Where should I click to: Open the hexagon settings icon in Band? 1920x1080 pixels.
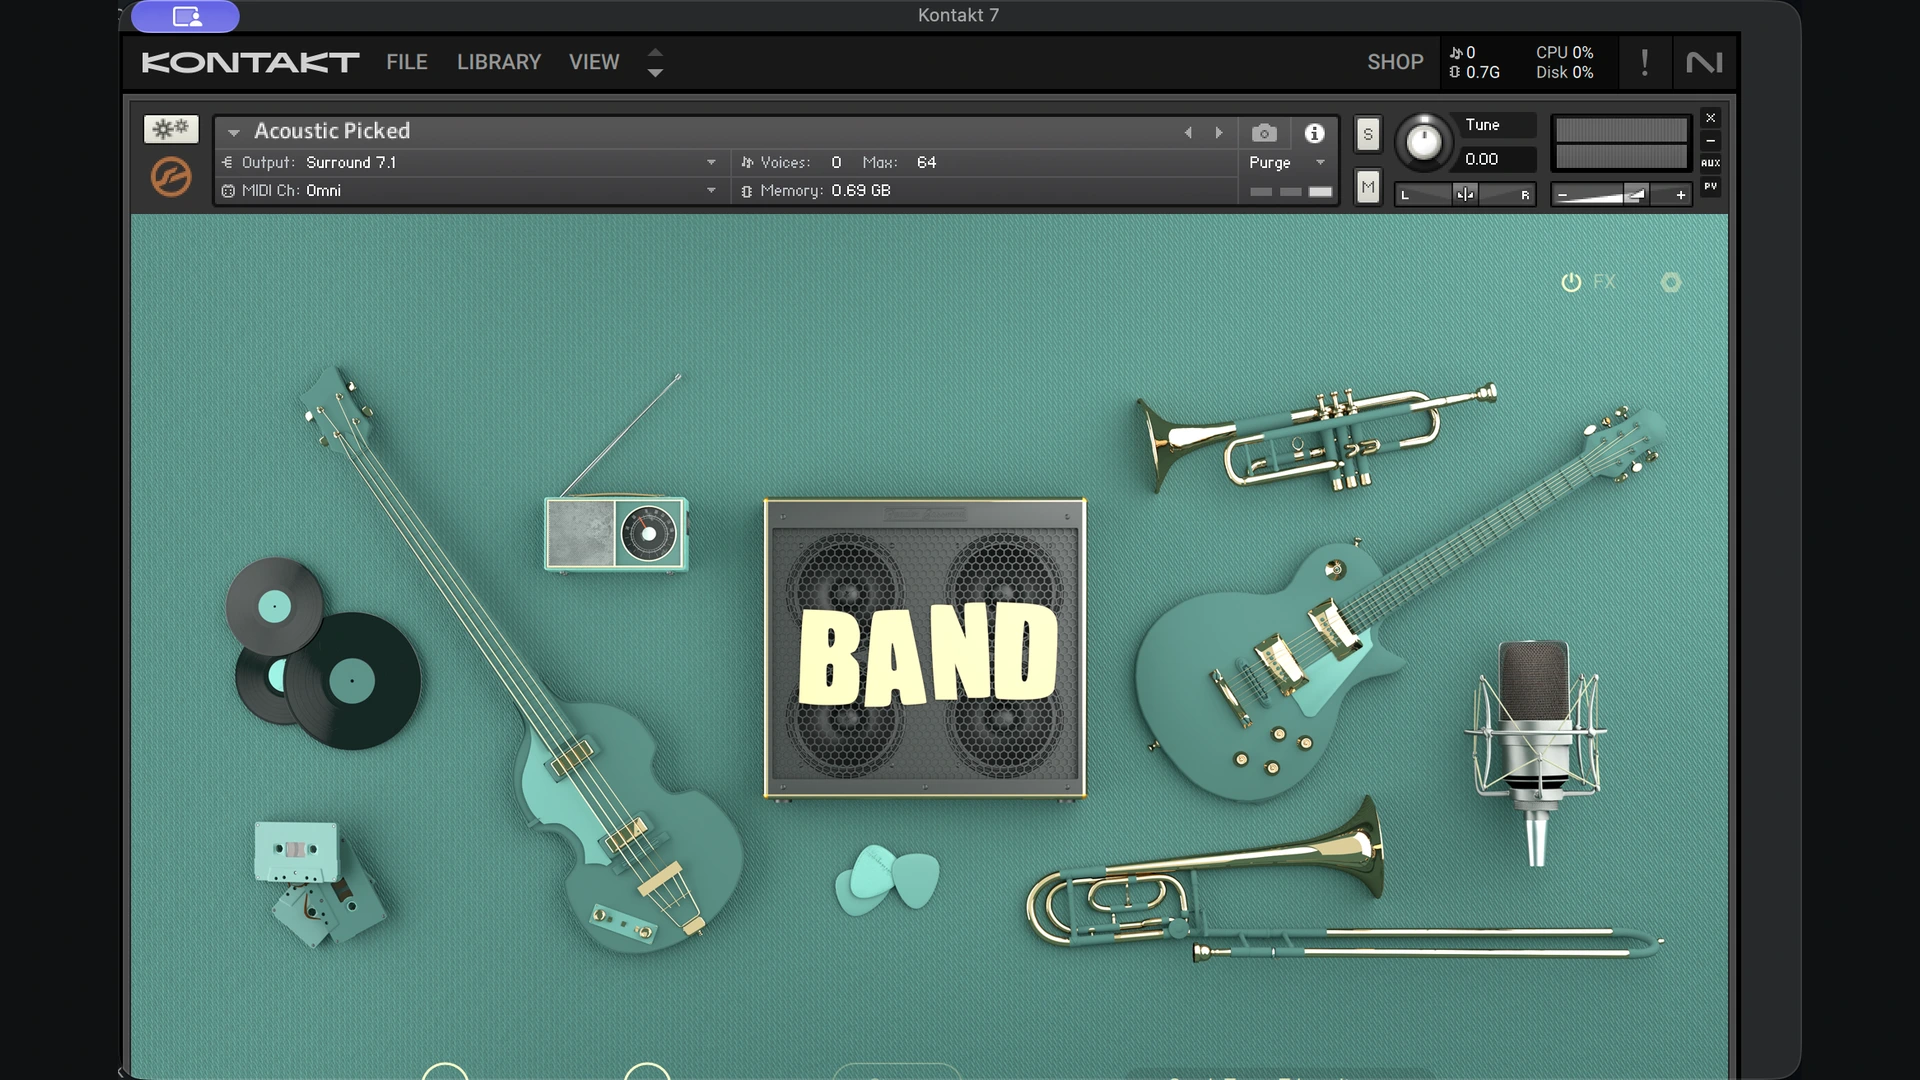click(x=1671, y=282)
